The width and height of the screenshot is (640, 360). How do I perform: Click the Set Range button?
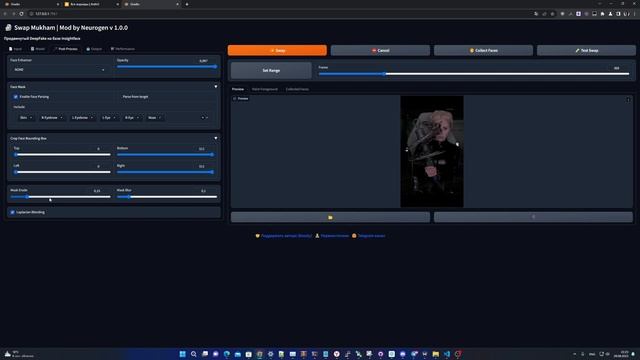pyautogui.click(x=271, y=71)
